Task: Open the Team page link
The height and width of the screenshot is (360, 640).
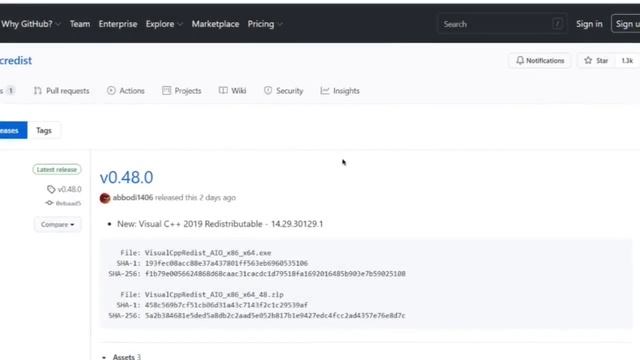Action: point(80,24)
